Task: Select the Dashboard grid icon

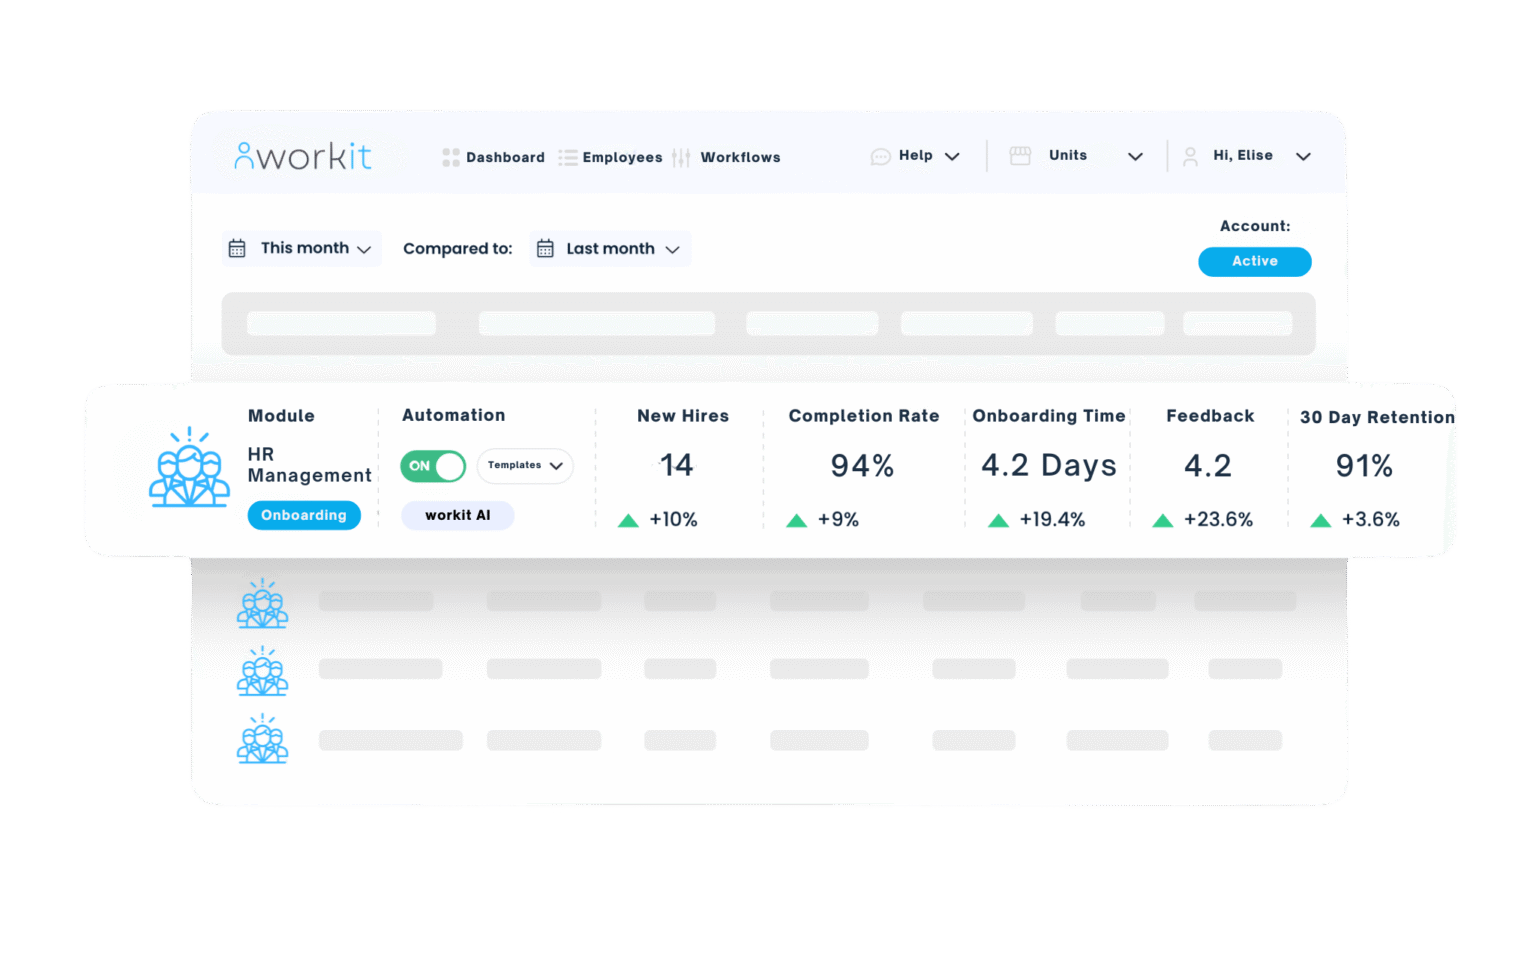Action: tap(450, 157)
